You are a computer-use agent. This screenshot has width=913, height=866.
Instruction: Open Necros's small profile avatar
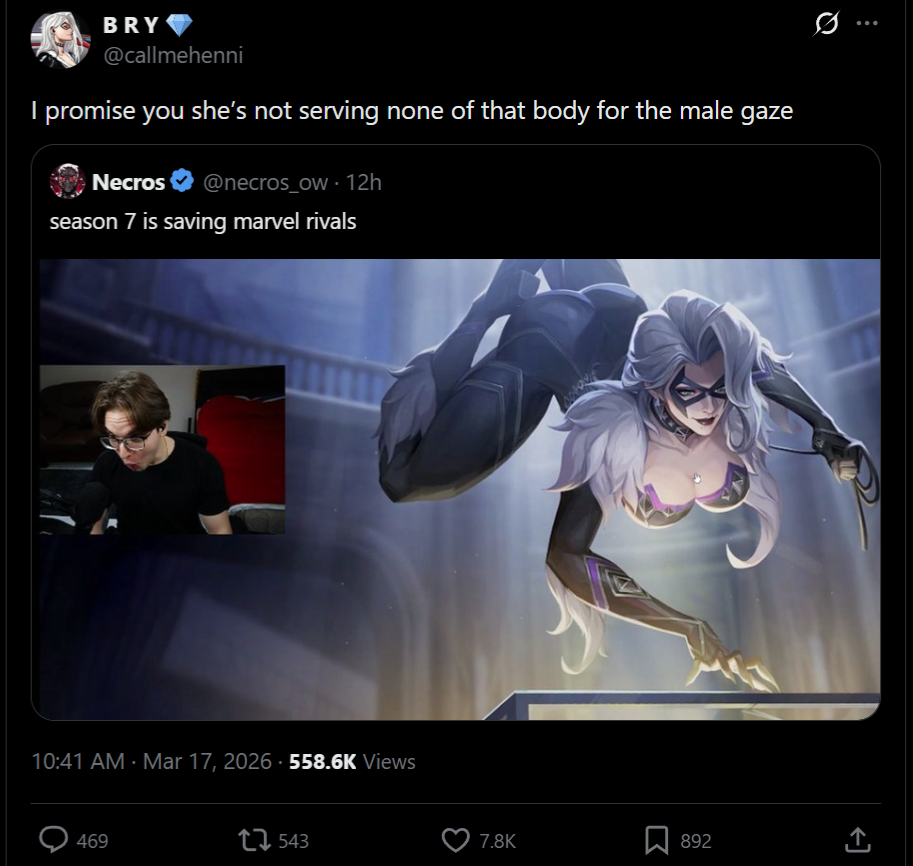[x=68, y=182]
